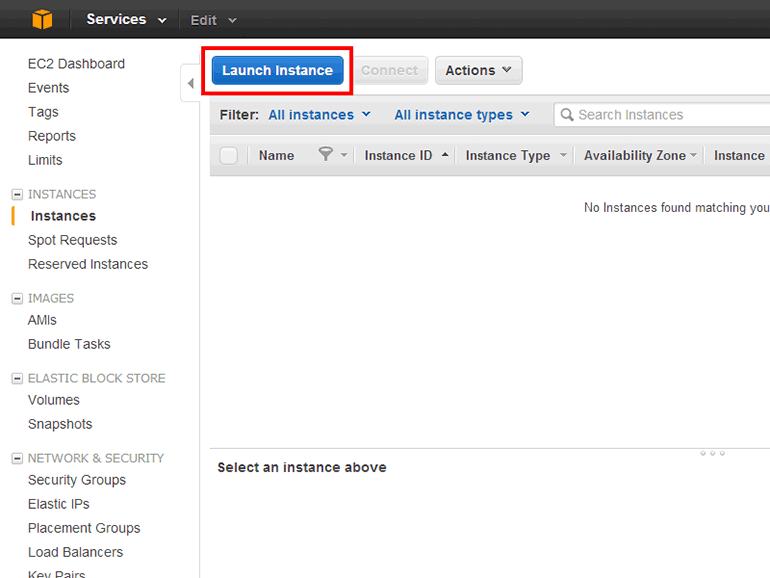Collapse the IMAGES section
Screen dimensions: 770x578
(17, 298)
